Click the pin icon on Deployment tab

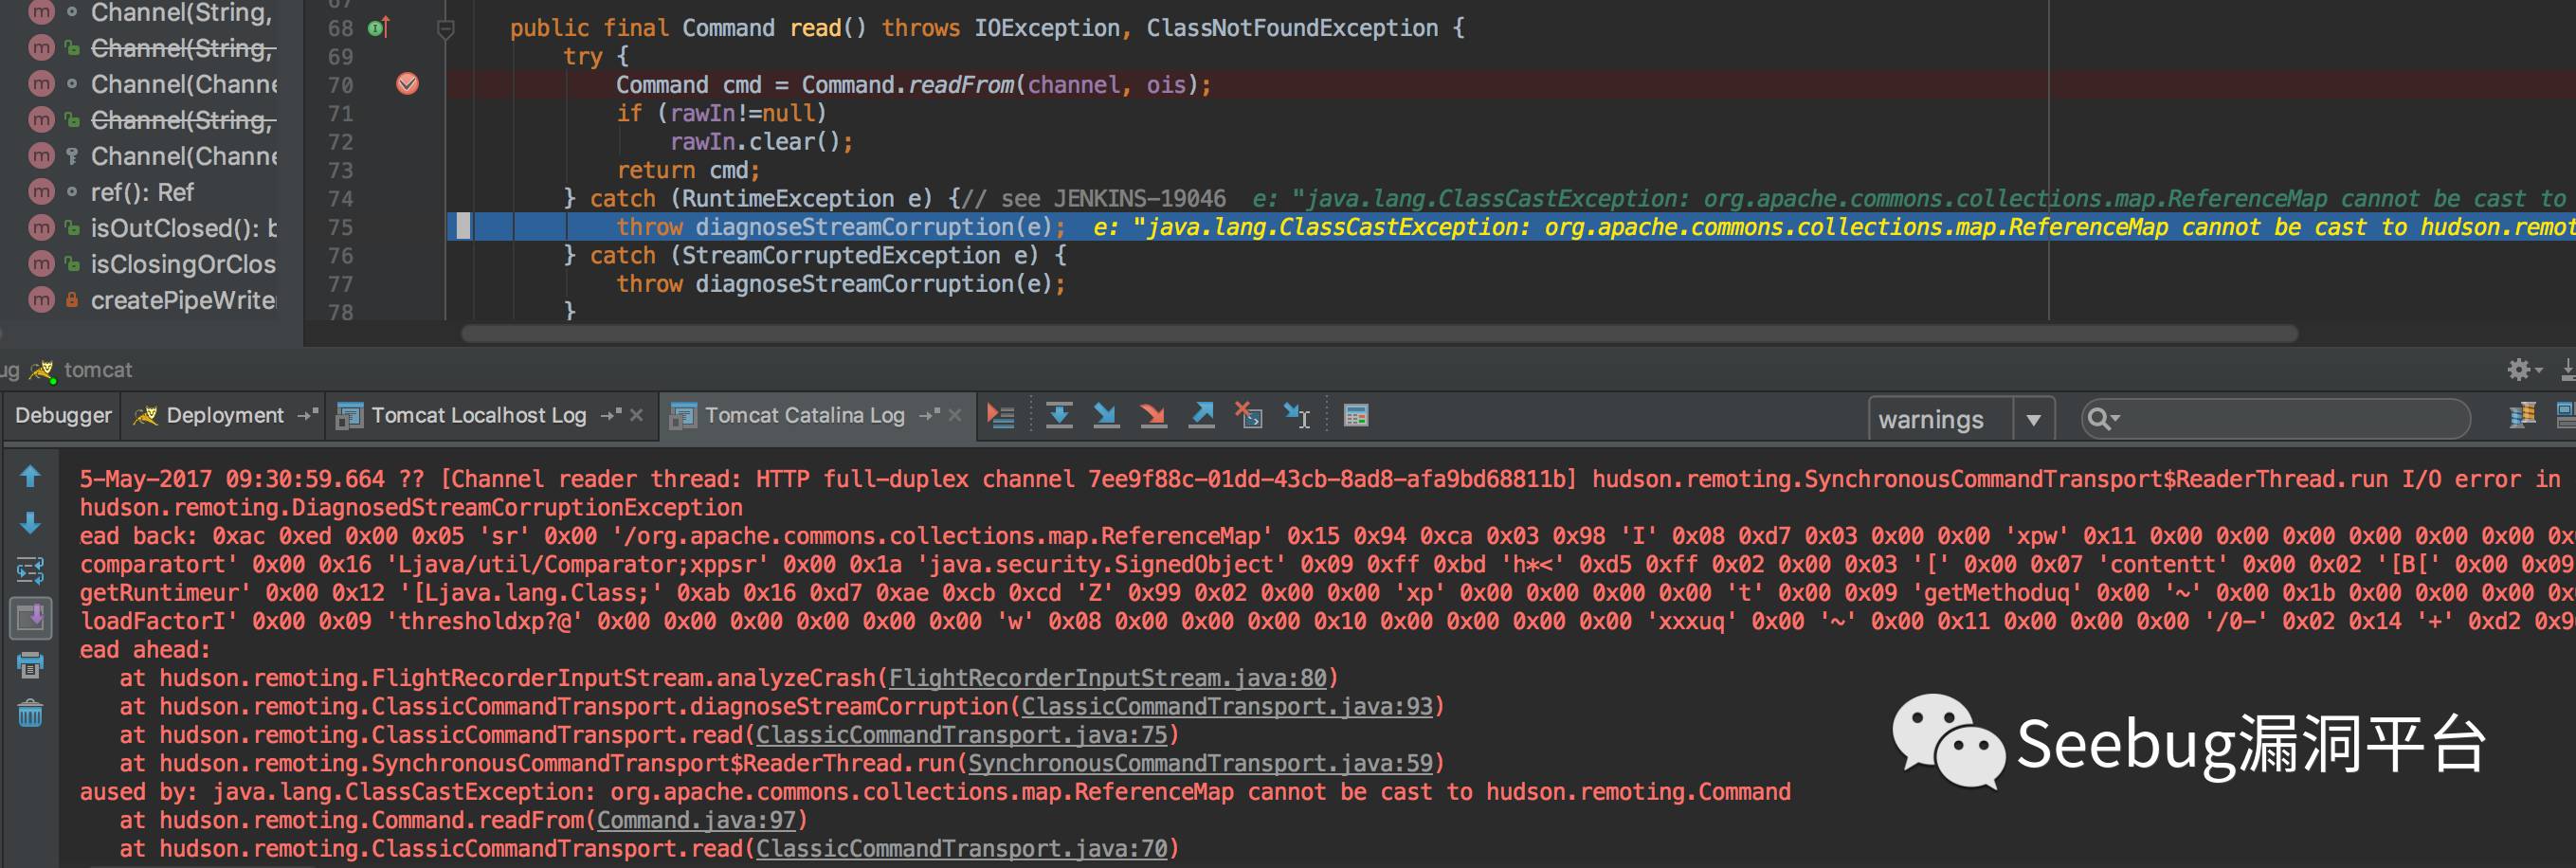(x=307, y=415)
